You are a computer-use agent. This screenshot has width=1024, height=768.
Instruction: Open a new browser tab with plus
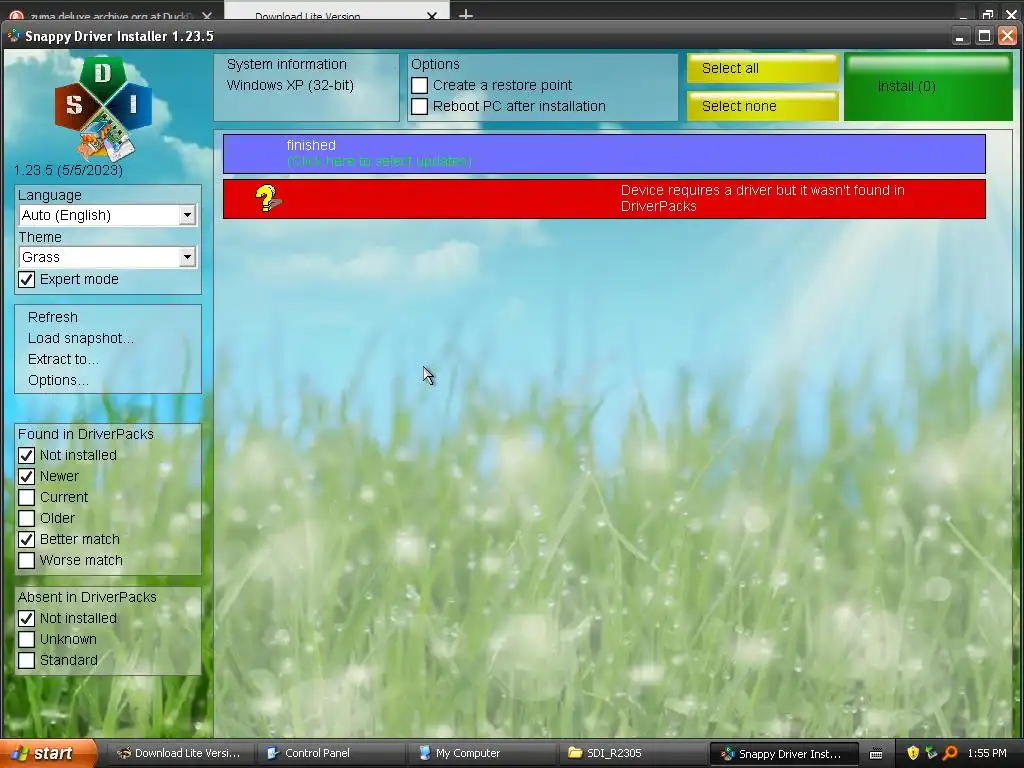pyautogui.click(x=466, y=14)
